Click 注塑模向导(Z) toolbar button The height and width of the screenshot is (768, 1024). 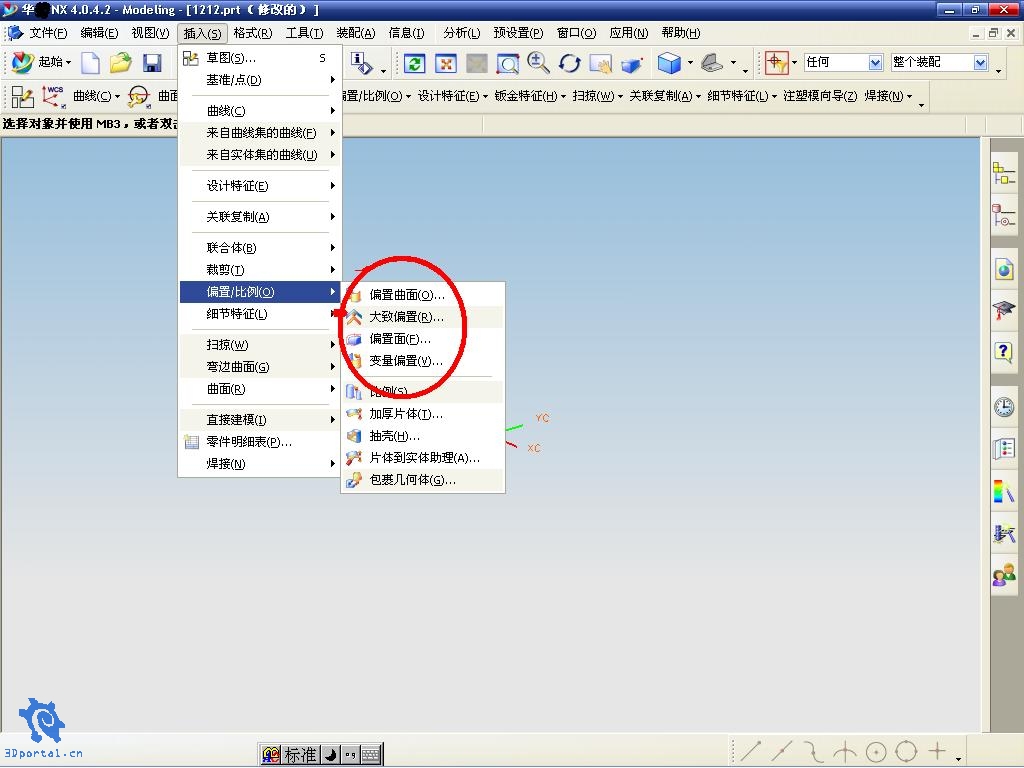[x=820, y=96]
